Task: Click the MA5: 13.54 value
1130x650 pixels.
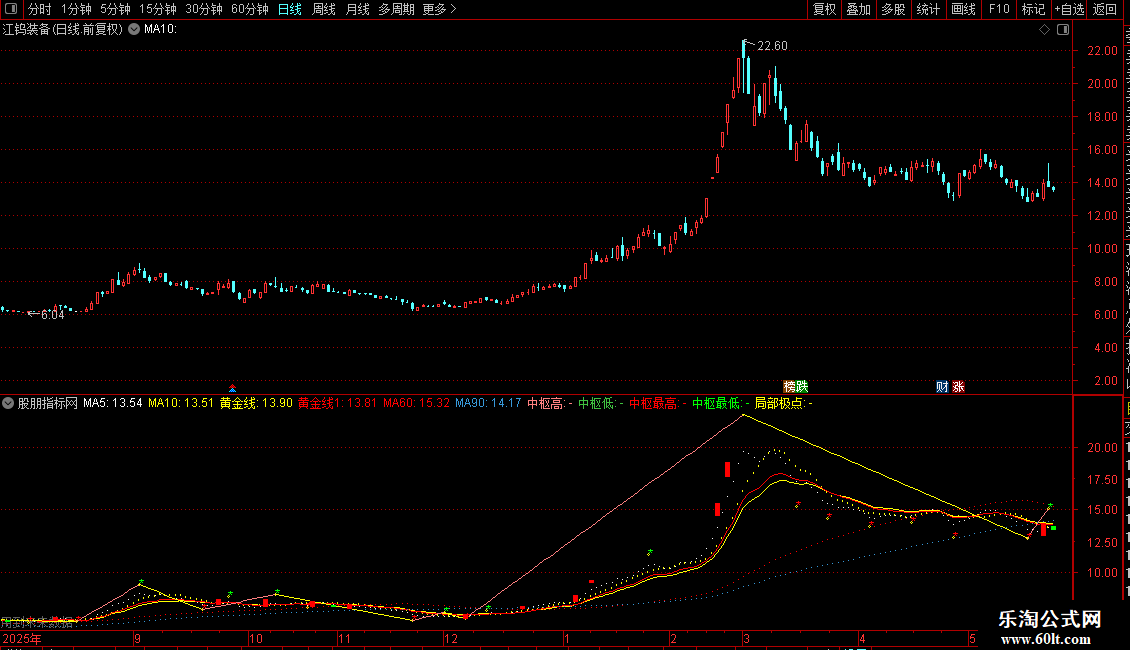Action: coord(112,404)
